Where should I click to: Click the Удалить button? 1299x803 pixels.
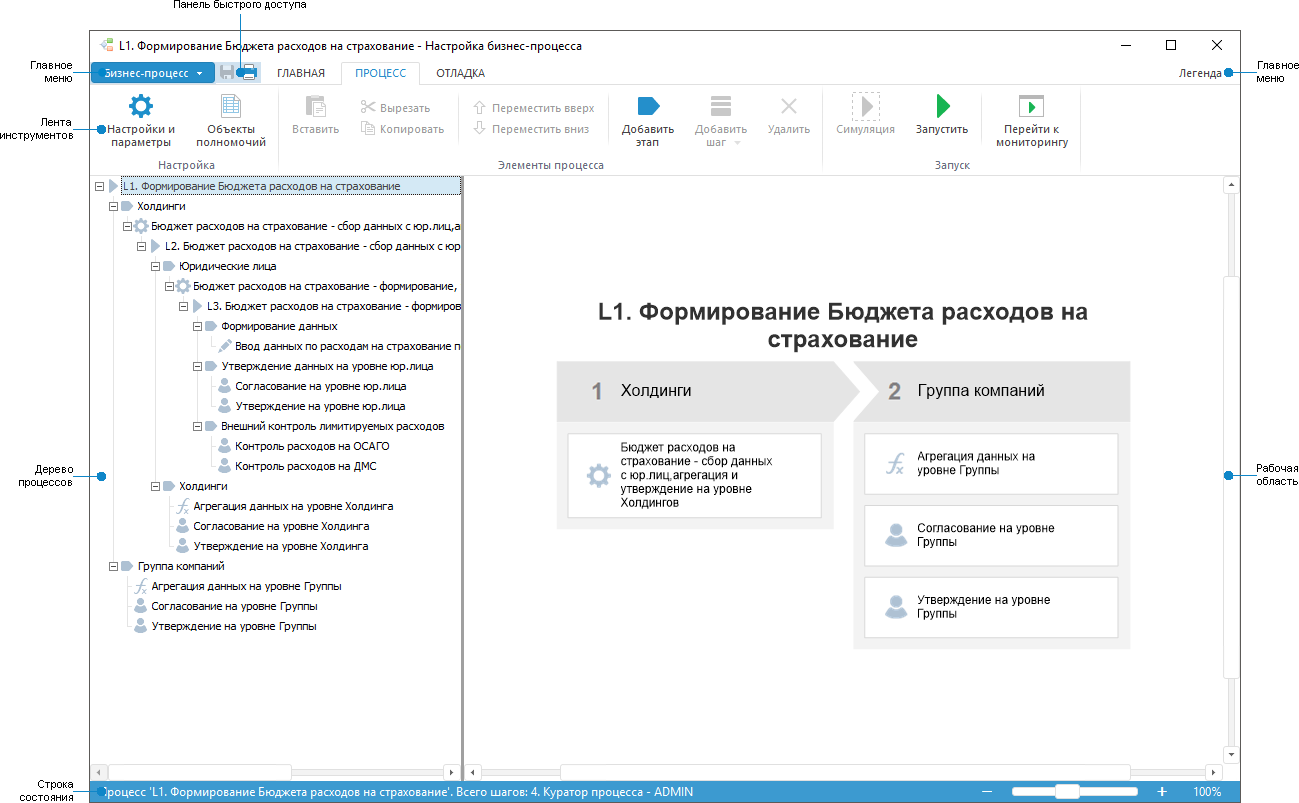789,122
